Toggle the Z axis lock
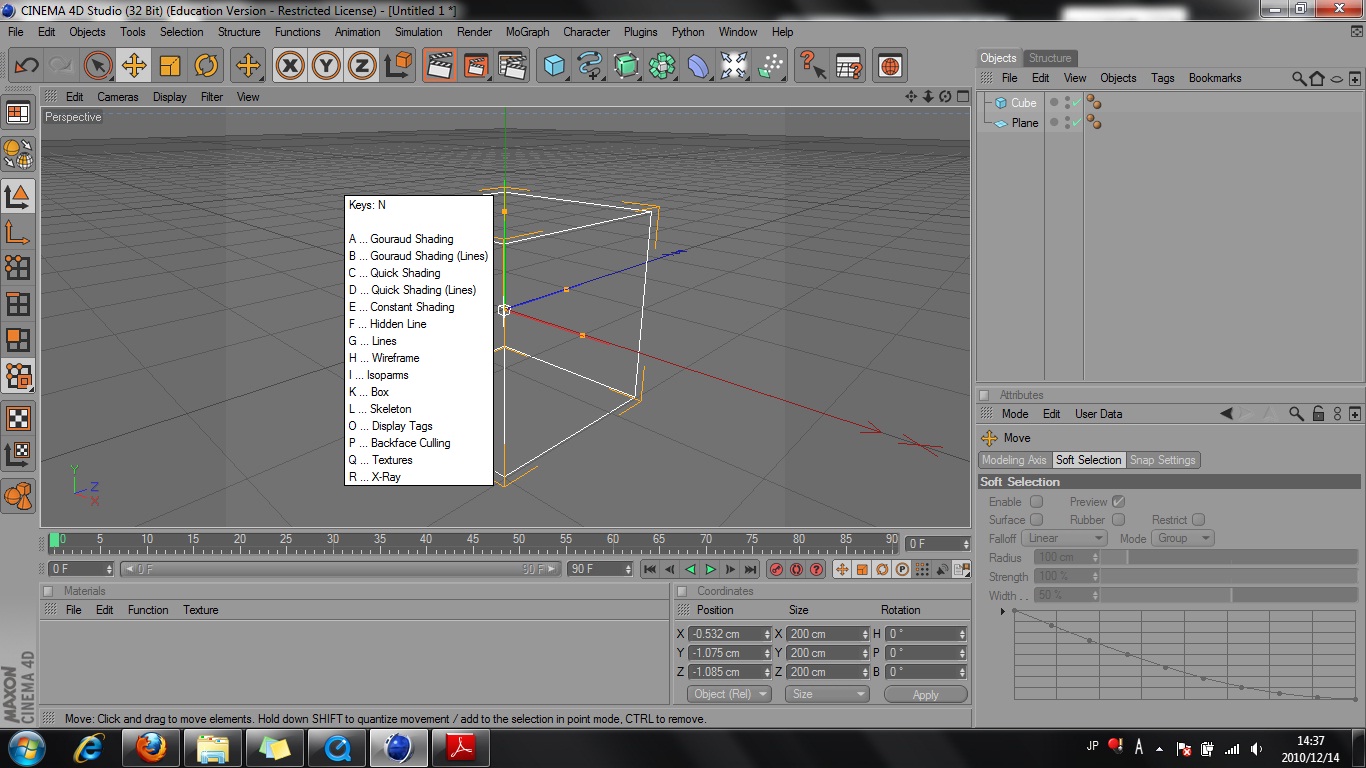1366x768 pixels. [x=362, y=66]
